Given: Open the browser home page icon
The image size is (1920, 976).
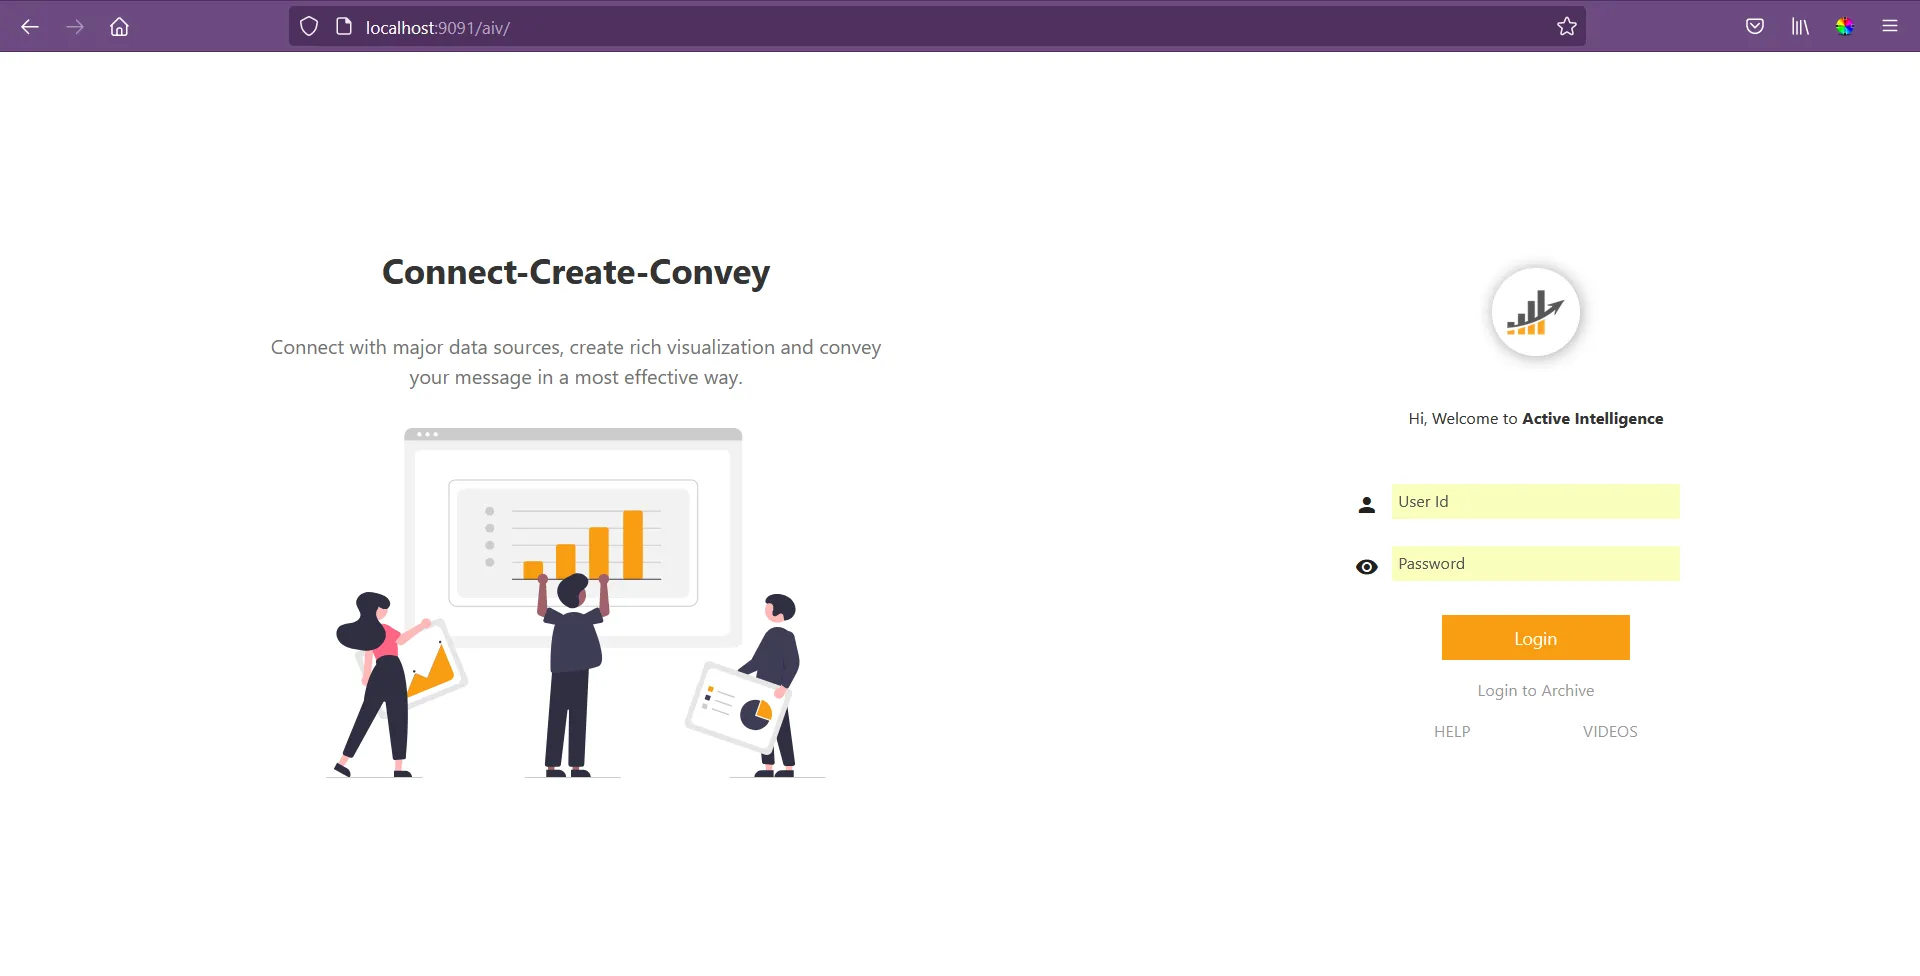Looking at the screenshot, I should click(x=119, y=27).
